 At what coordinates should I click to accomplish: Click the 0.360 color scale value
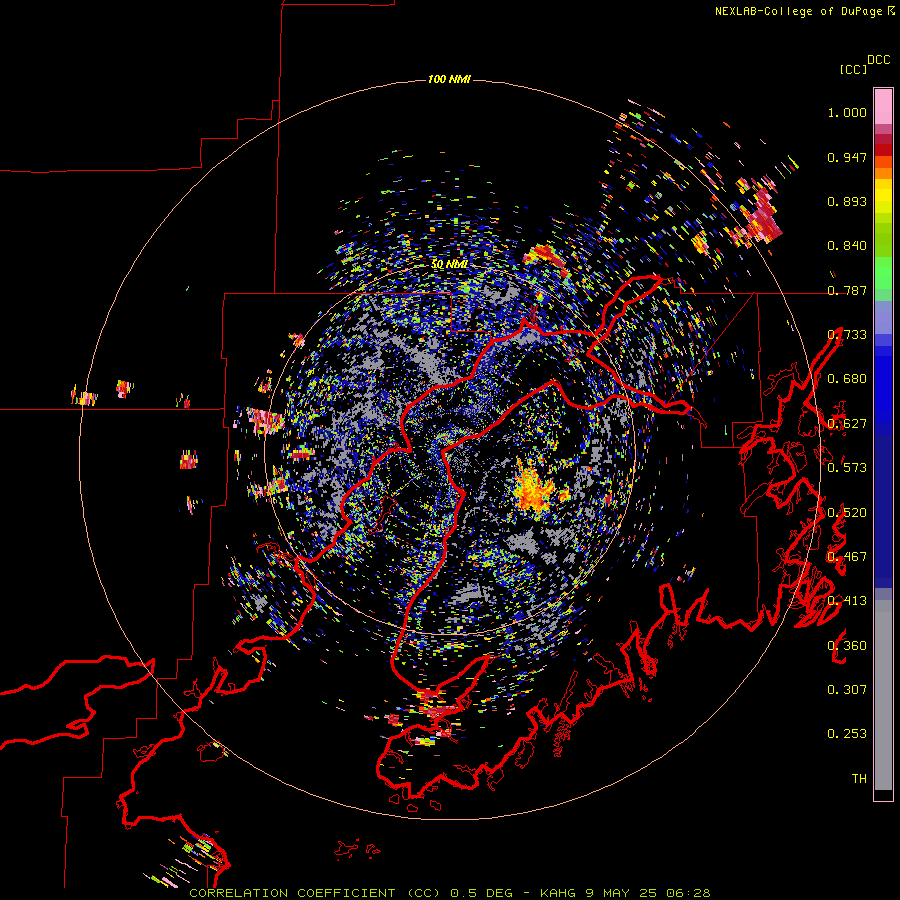coord(847,646)
